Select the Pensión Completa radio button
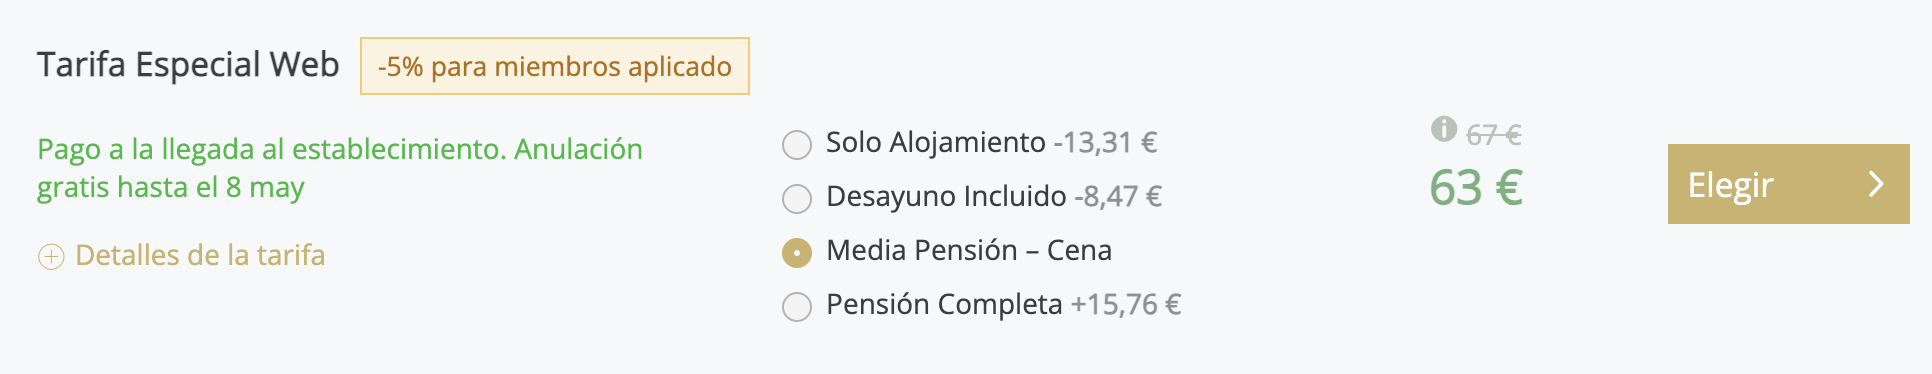Viewport: 1932px width, 374px height. pos(796,307)
